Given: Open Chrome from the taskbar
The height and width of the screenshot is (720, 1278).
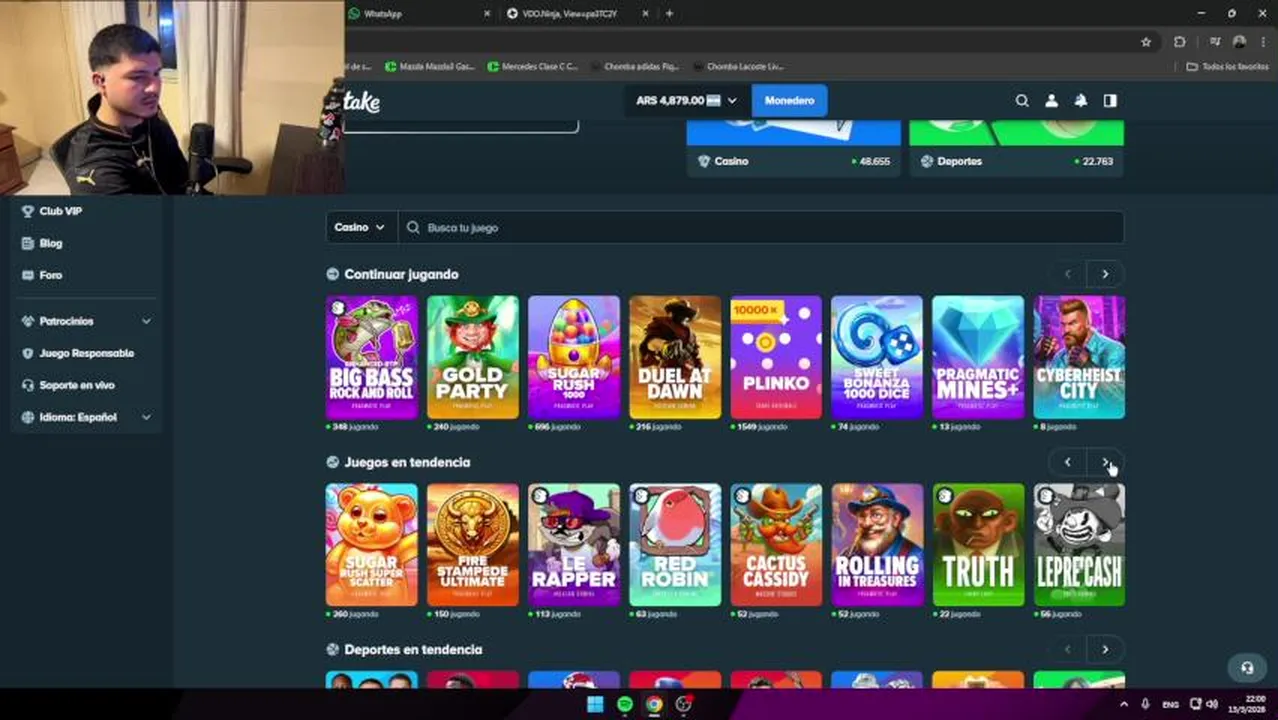Looking at the screenshot, I should coord(654,705).
